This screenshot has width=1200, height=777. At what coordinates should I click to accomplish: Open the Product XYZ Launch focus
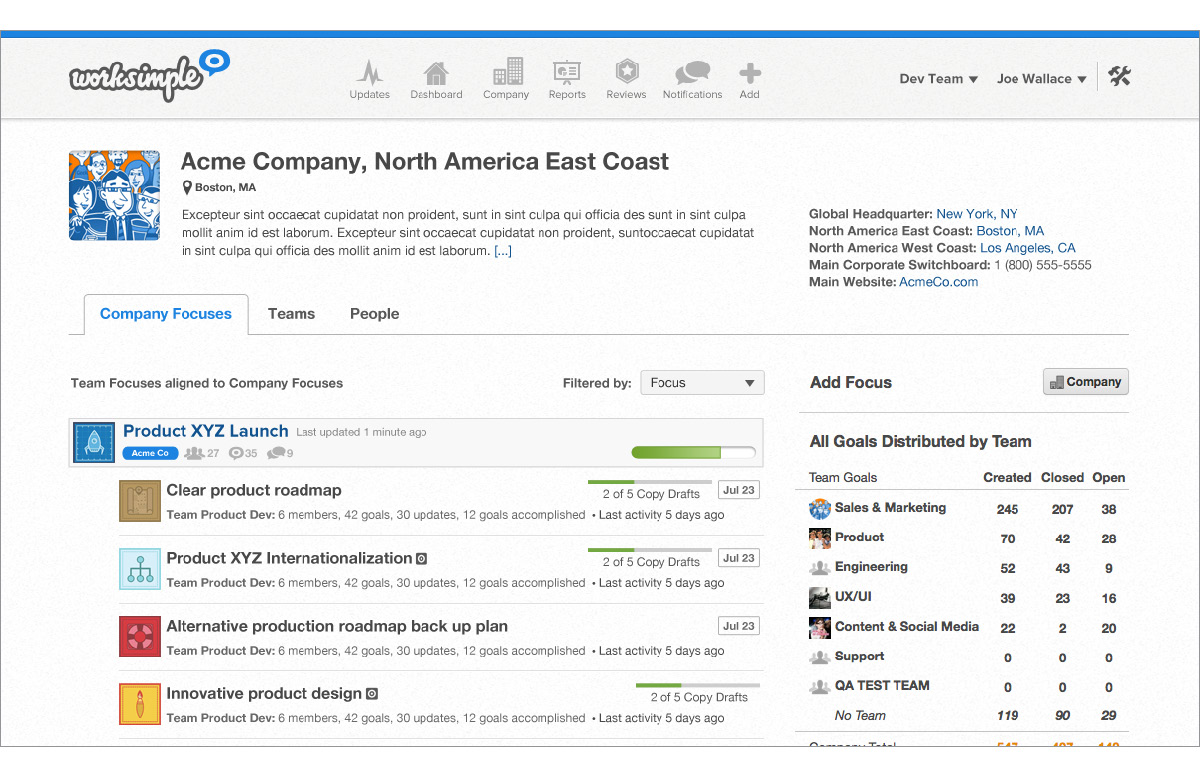(205, 431)
